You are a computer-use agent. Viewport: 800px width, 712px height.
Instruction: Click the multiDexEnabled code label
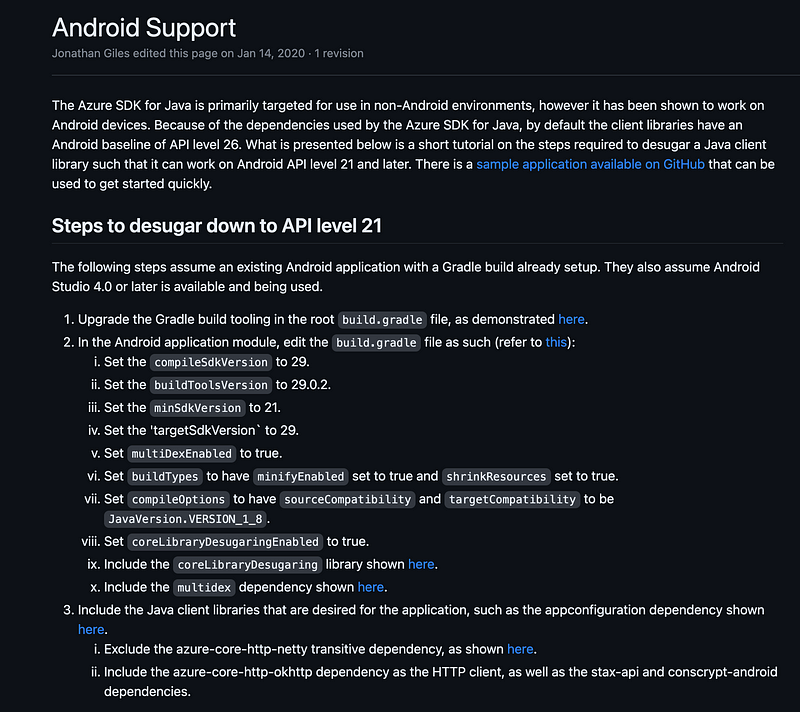pyautogui.click(x=182, y=453)
